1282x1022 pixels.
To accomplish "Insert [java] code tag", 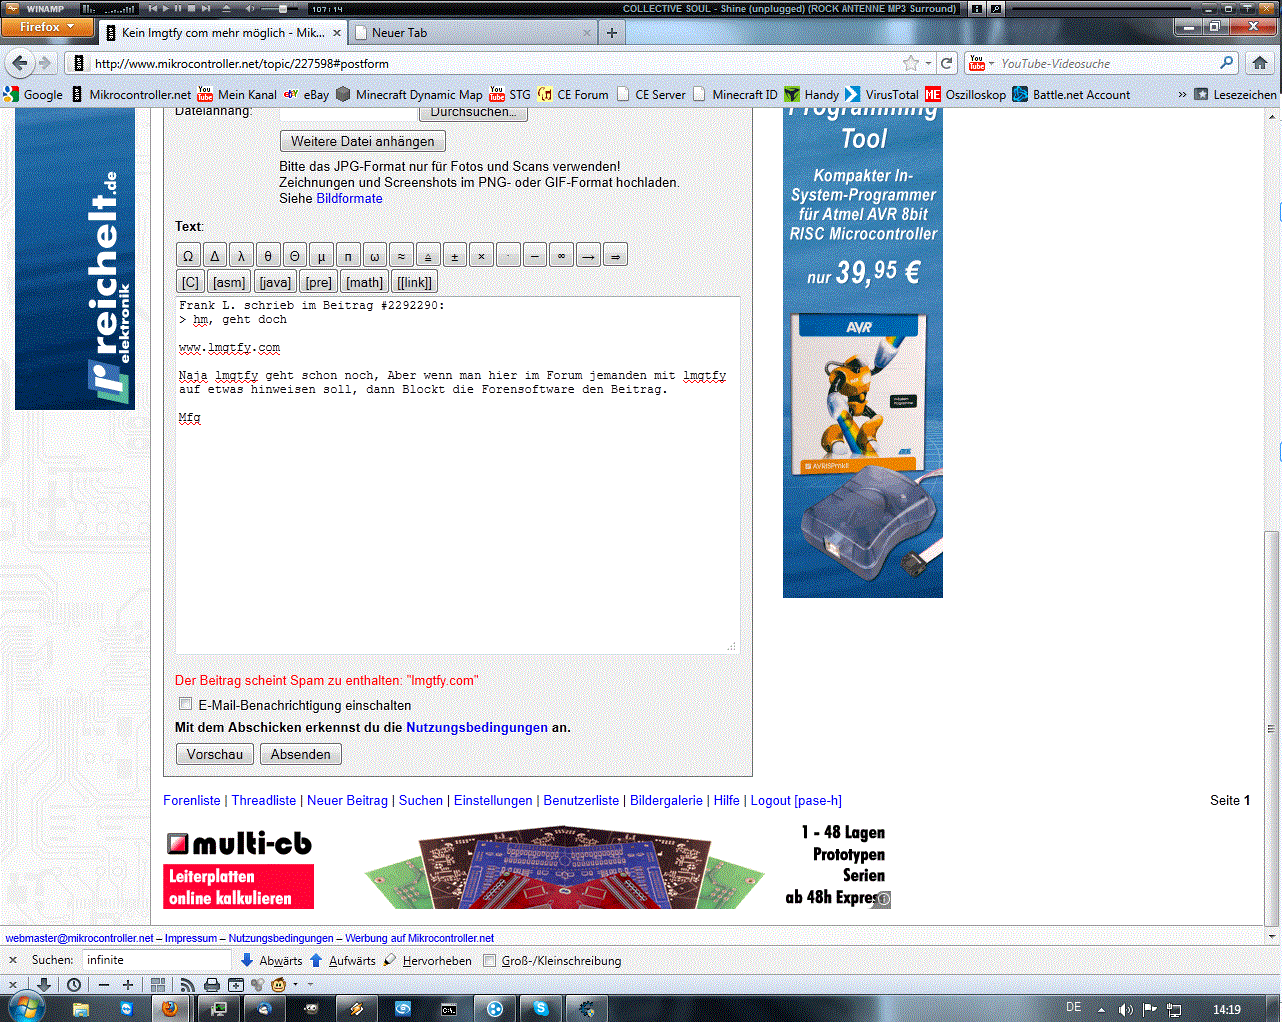I will pos(275,282).
